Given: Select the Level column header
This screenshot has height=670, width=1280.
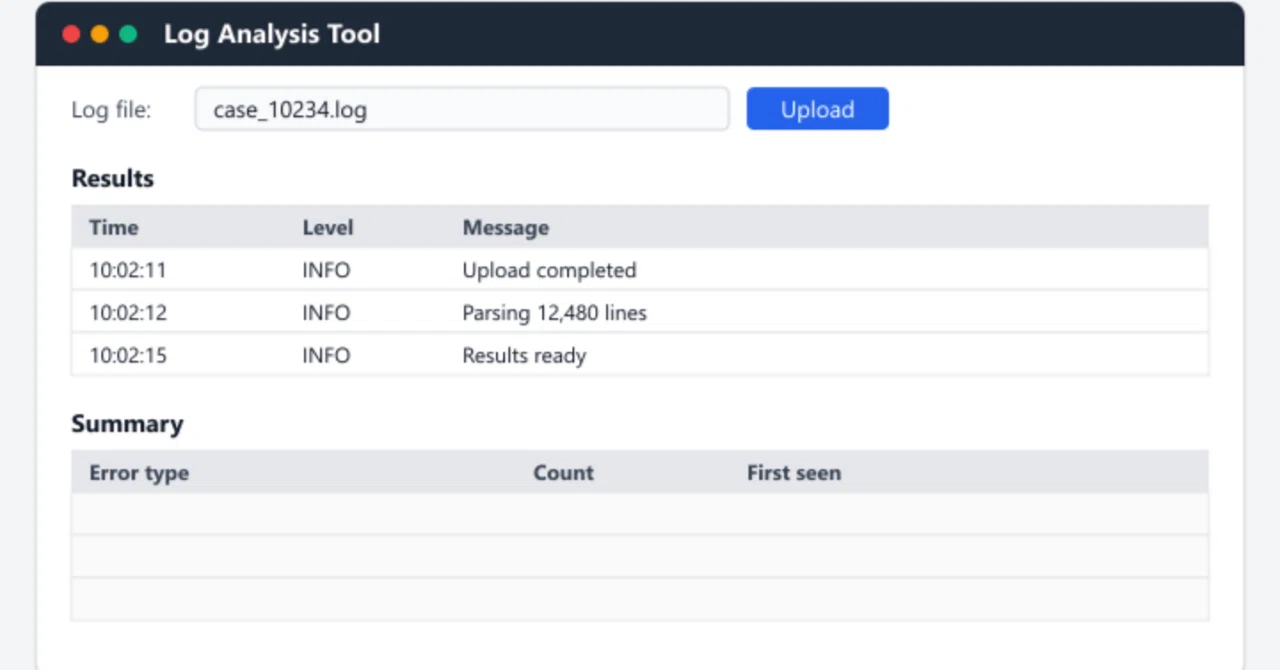Looking at the screenshot, I should tap(328, 227).
